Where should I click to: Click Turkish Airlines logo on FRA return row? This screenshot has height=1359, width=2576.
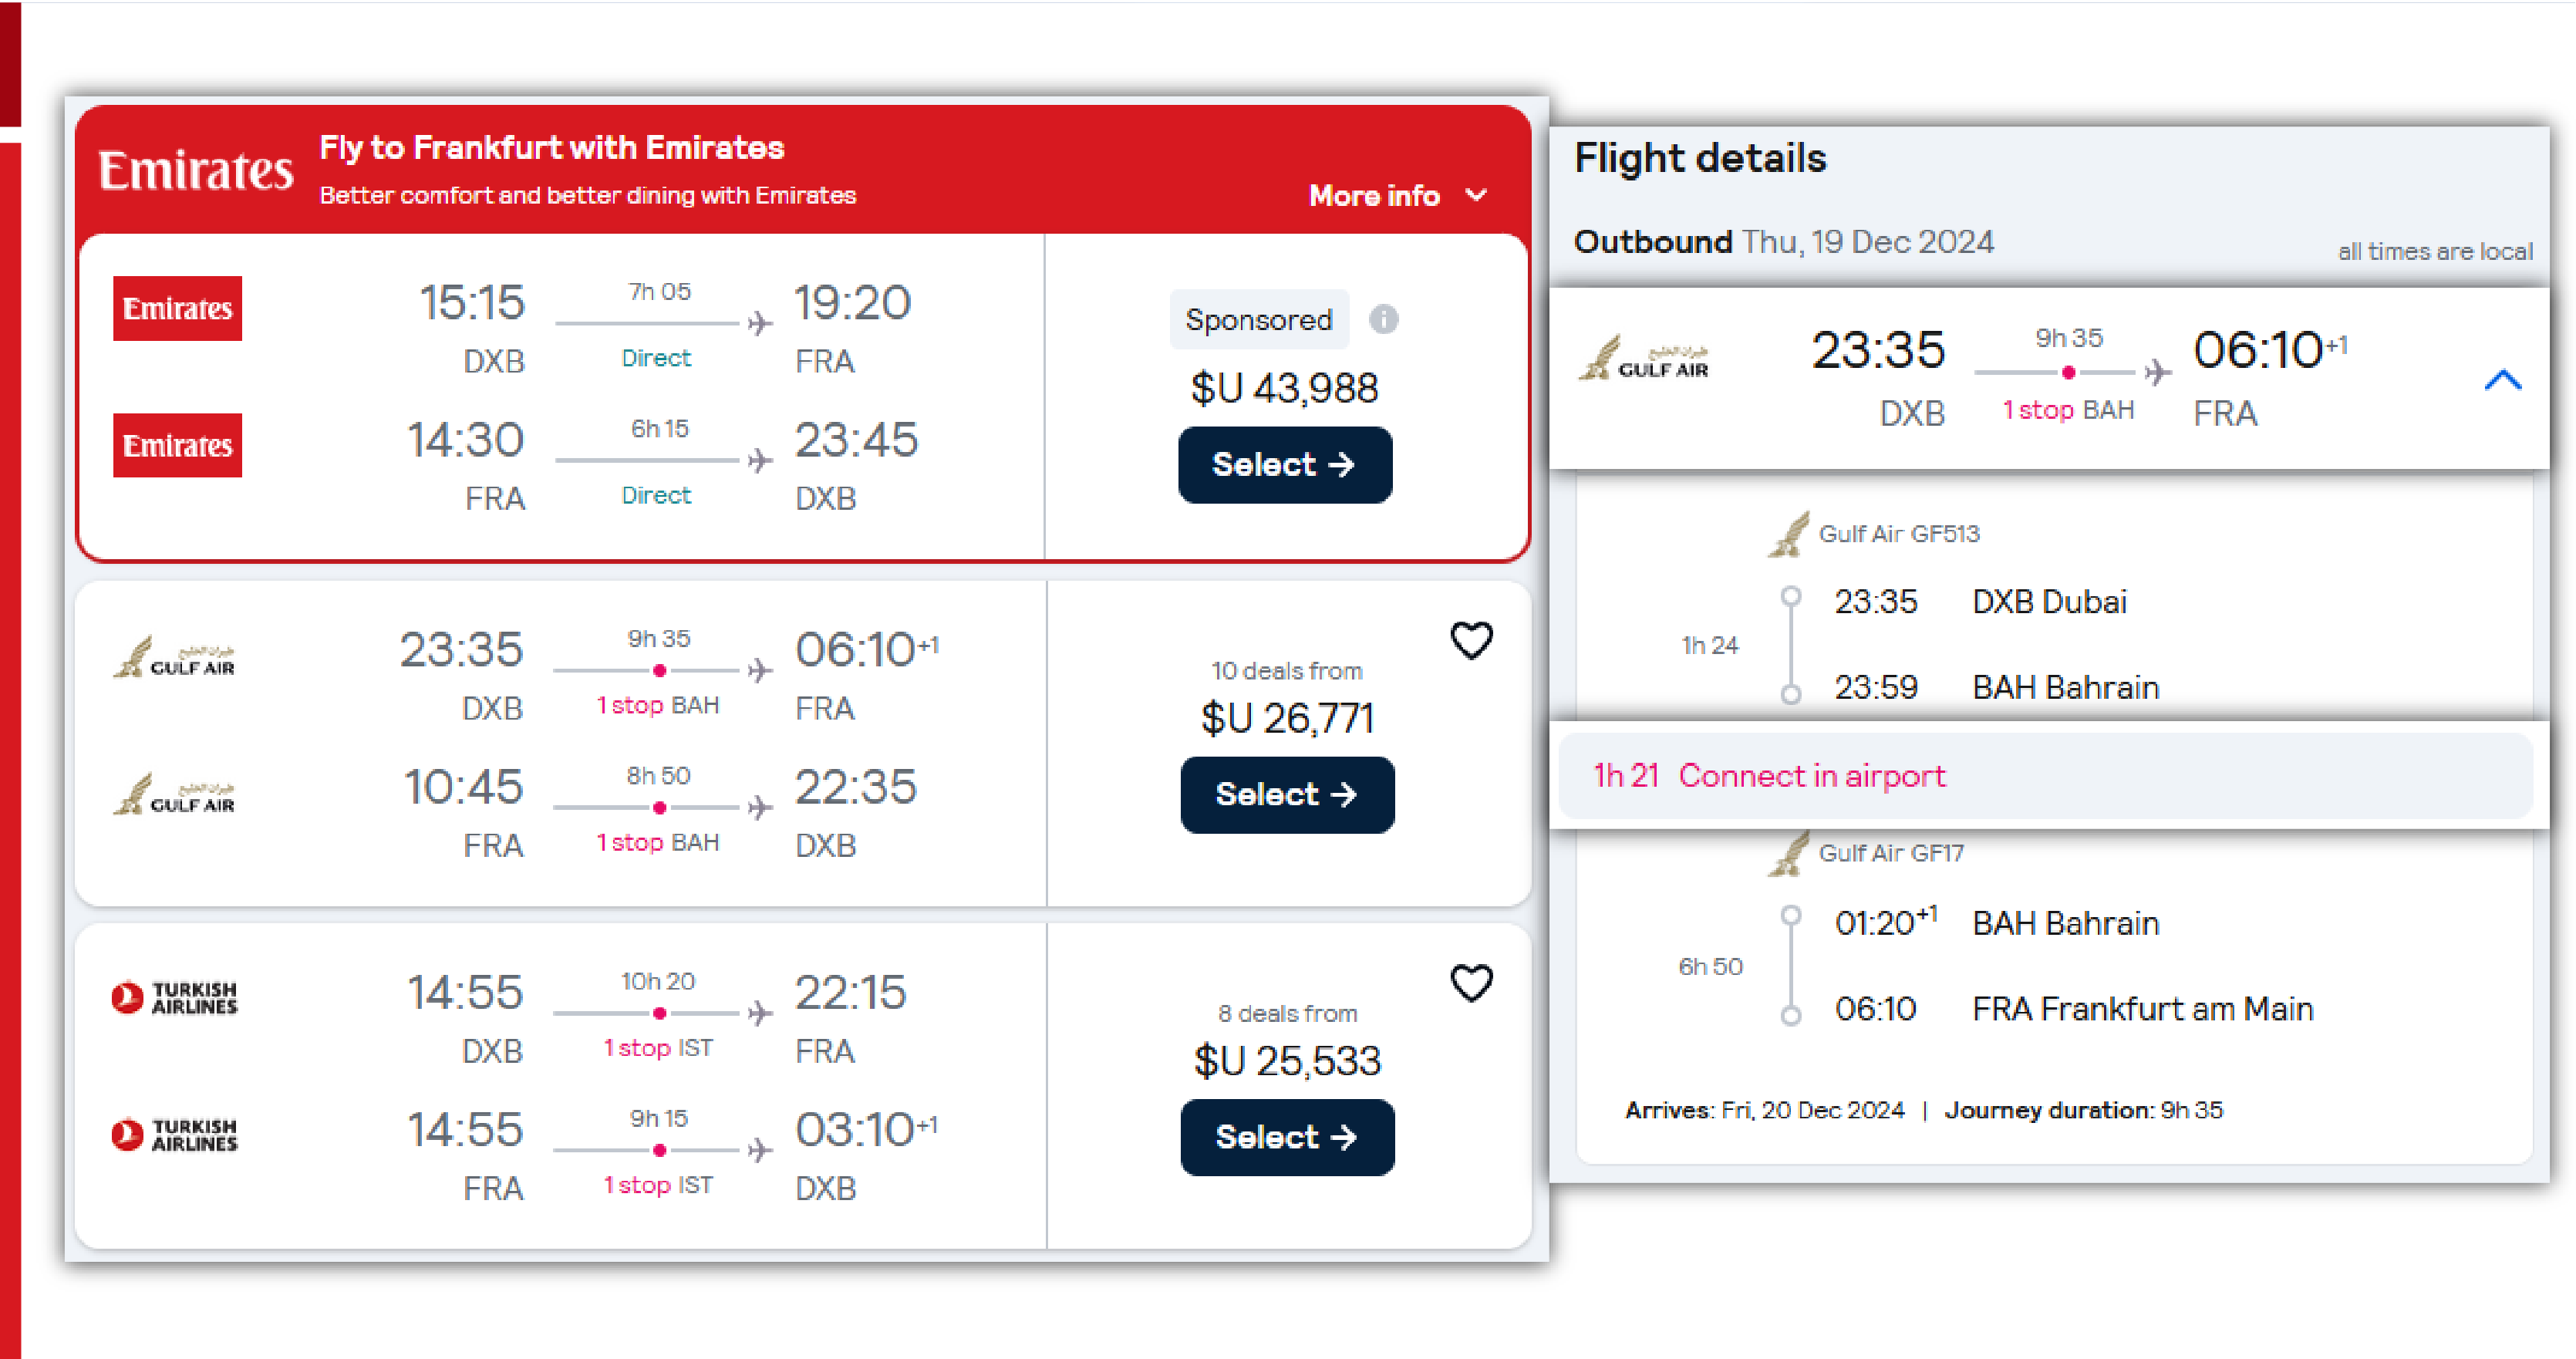point(174,1134)
